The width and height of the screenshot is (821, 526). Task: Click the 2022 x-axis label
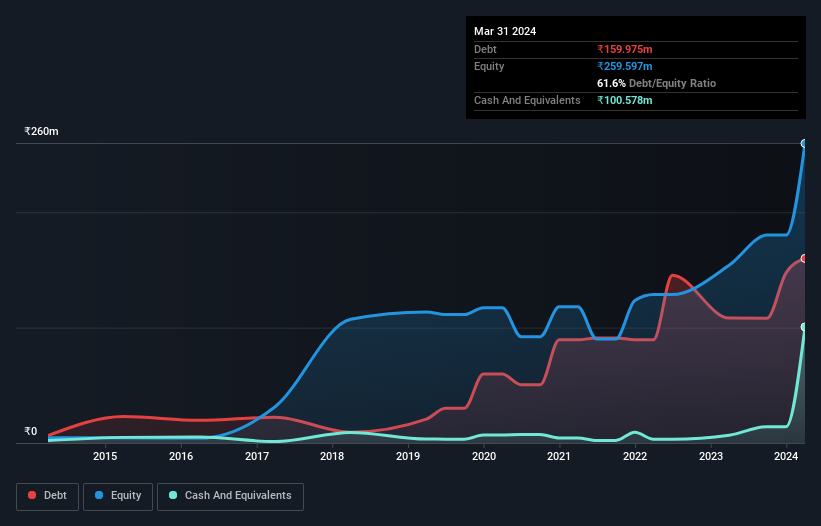pyautogui.click(x=635, y=456)
